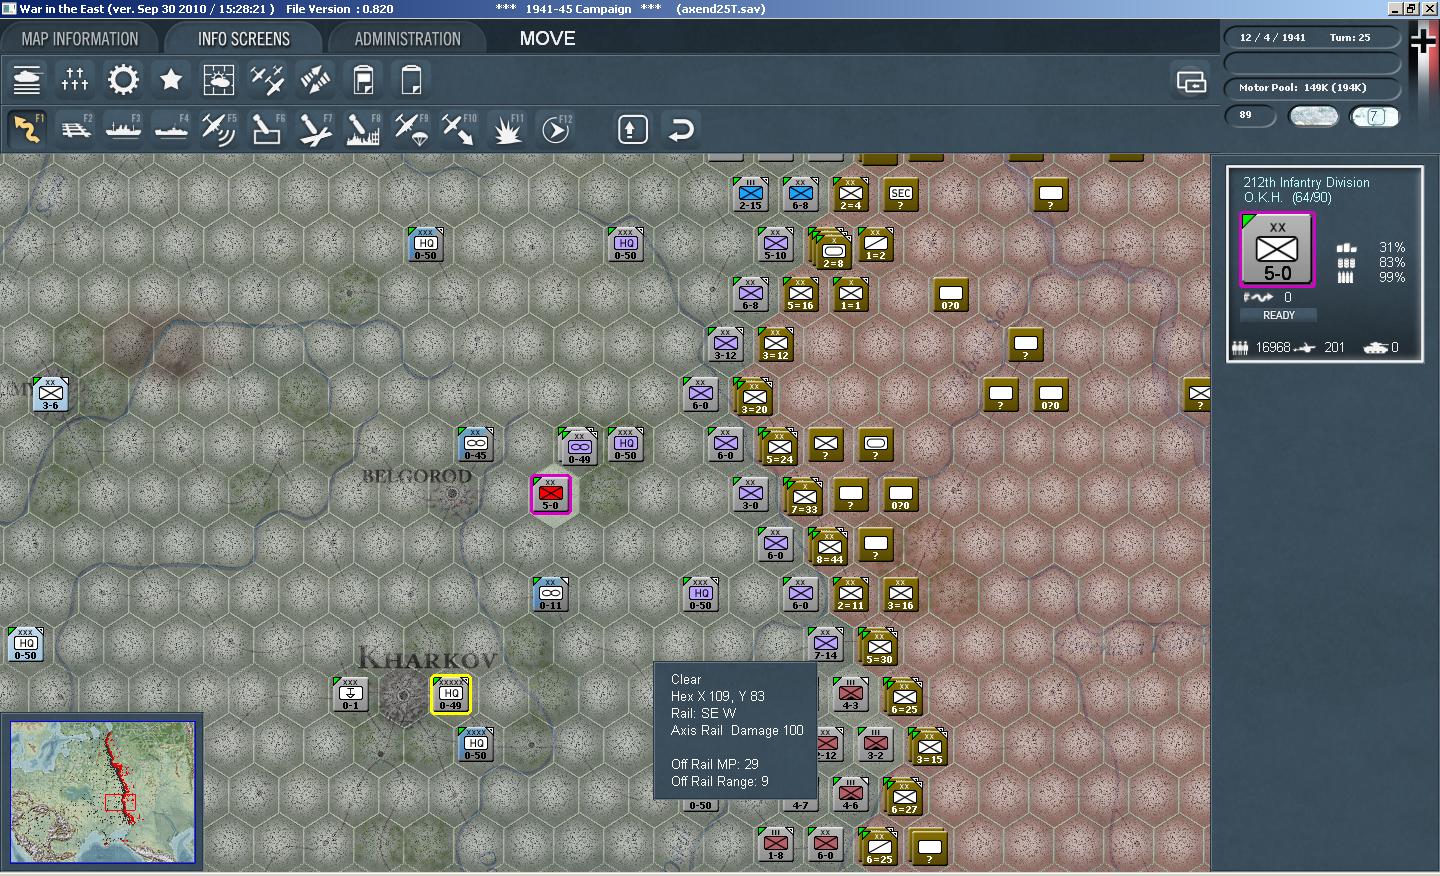Select F8 bomb city mode

(x=363, y=129)
